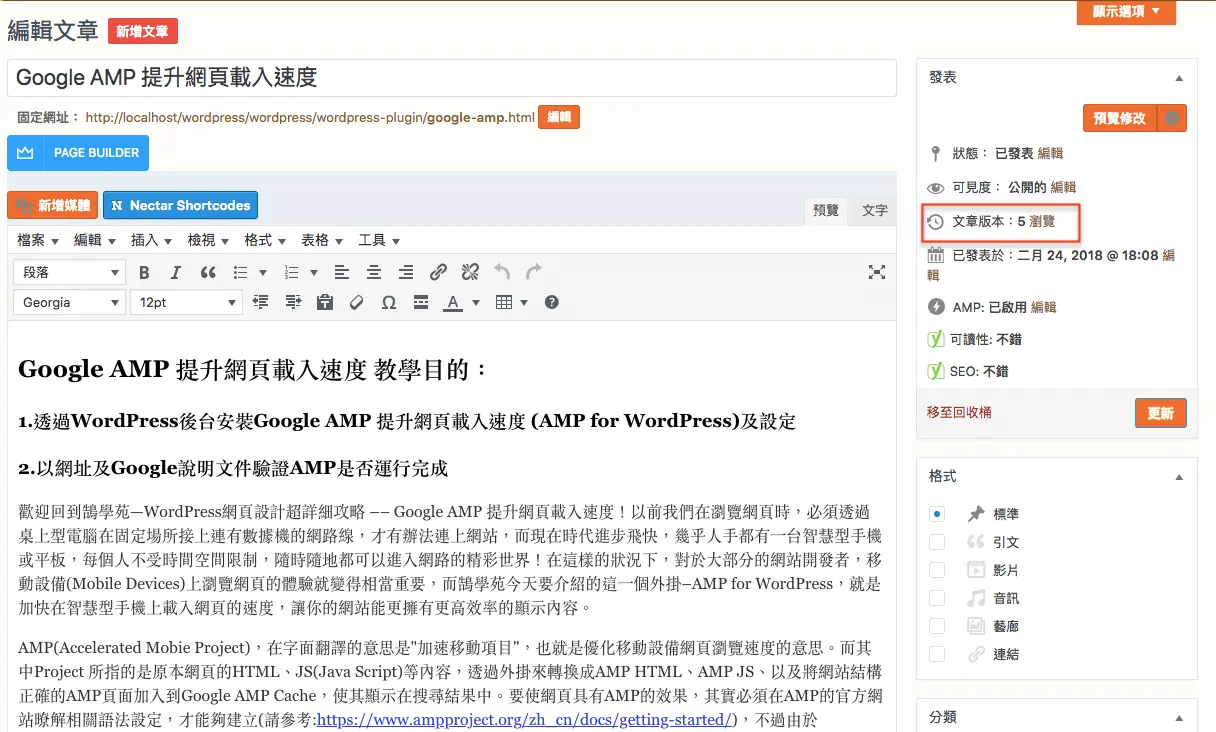Click the 更新 update button
The height and width of the screenshot is (732, 1216).
pyautogui.click(x=1161, y=413)
